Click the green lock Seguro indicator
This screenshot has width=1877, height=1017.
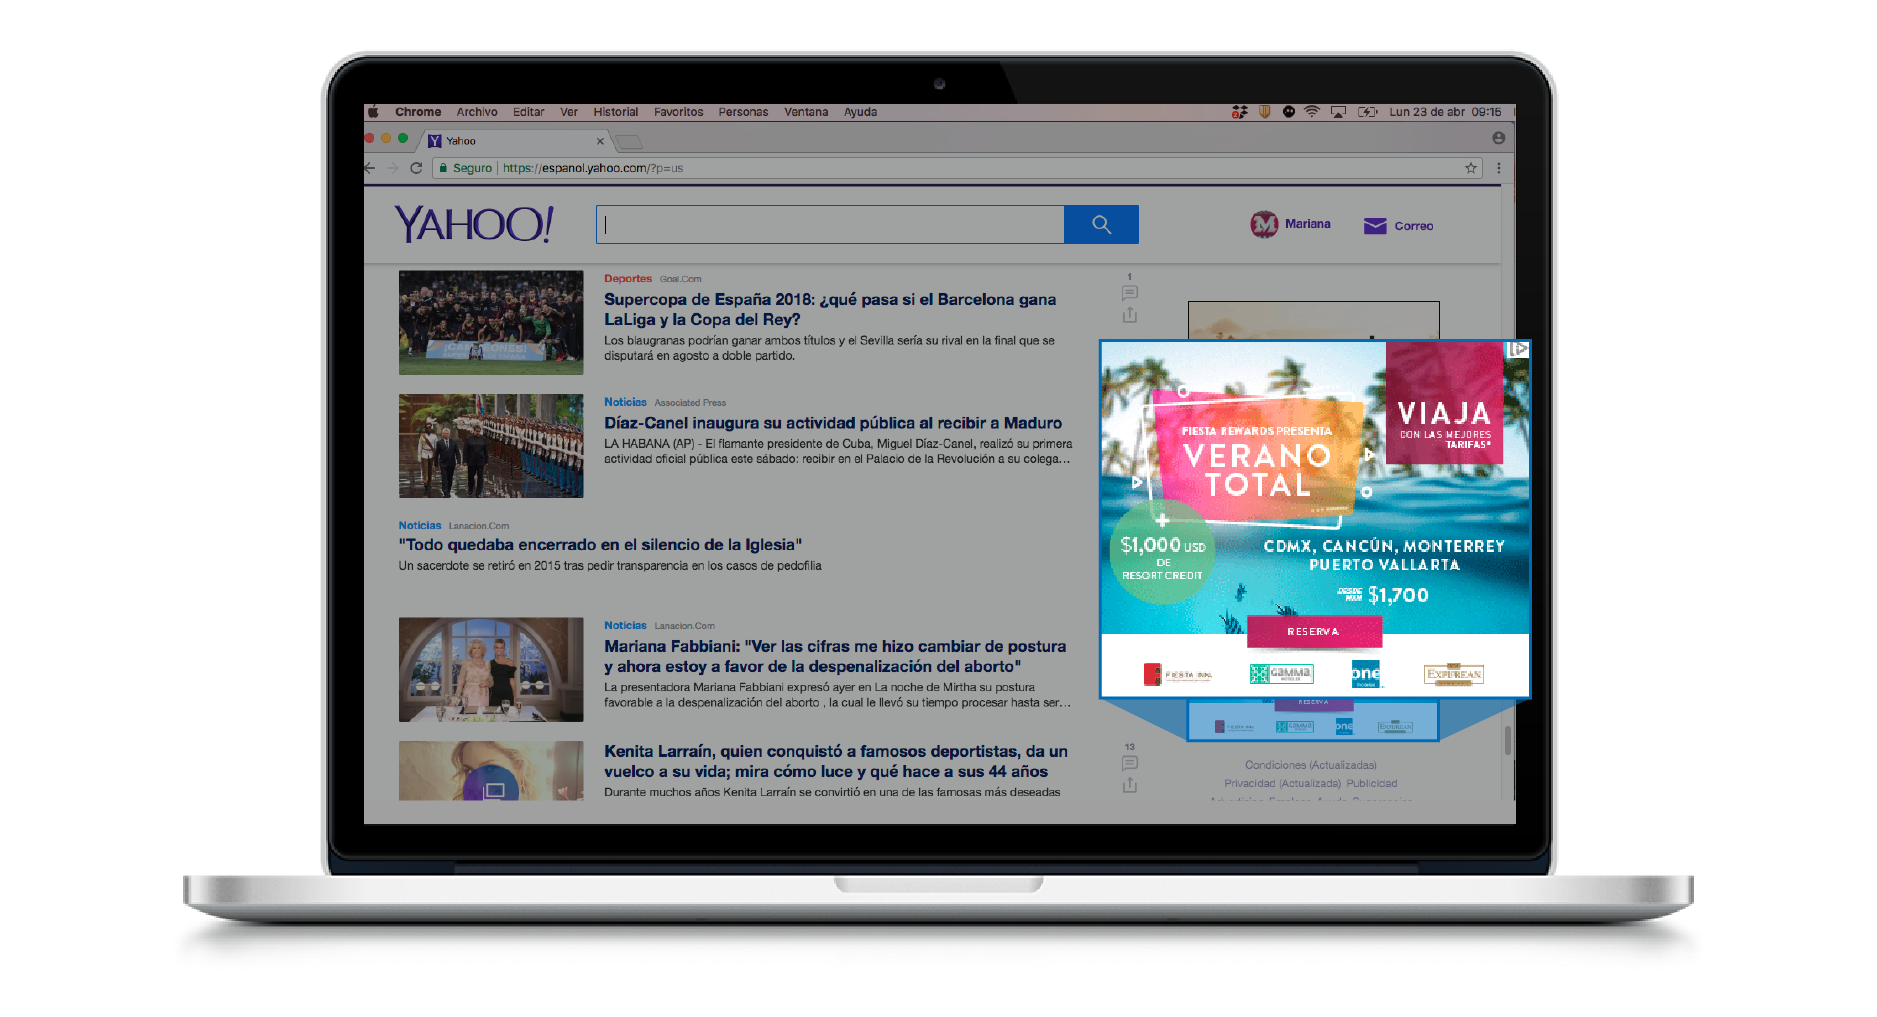coord(465,168)
